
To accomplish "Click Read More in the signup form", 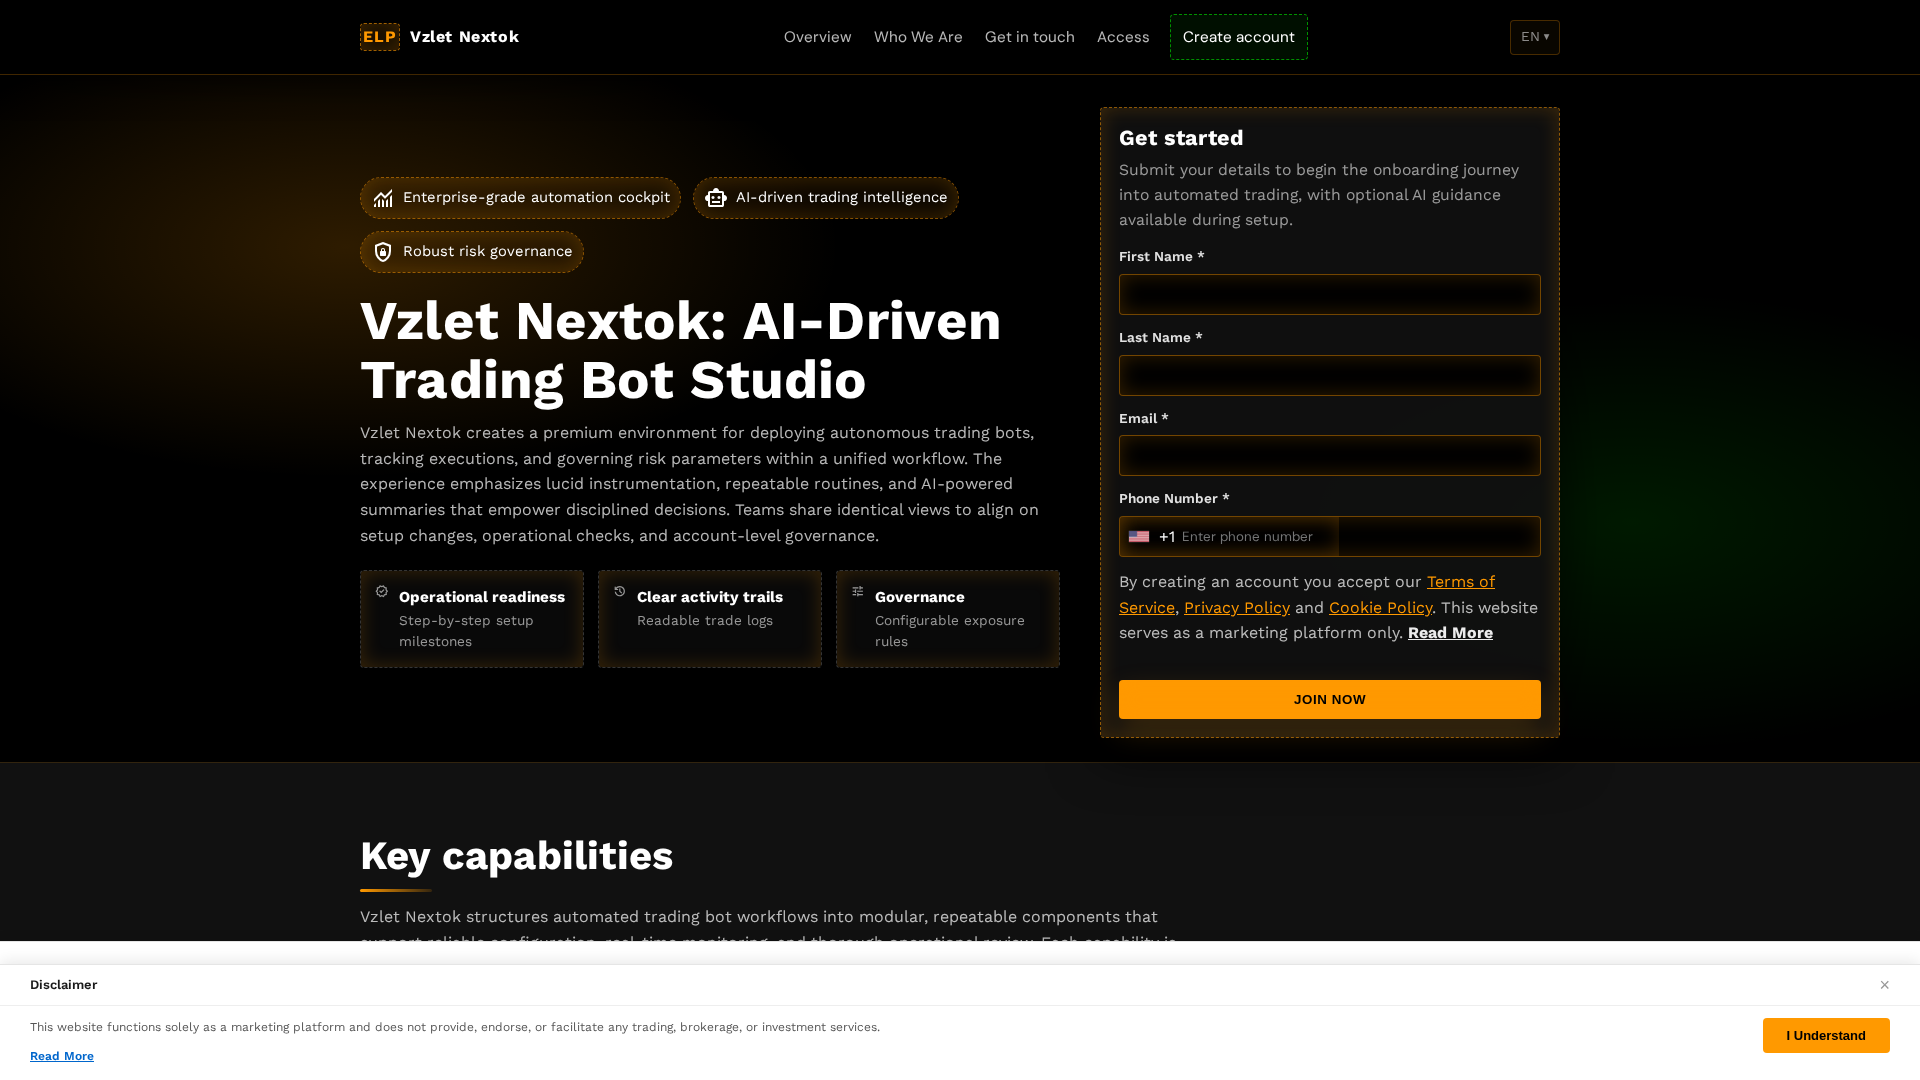I will point(1450,633).
